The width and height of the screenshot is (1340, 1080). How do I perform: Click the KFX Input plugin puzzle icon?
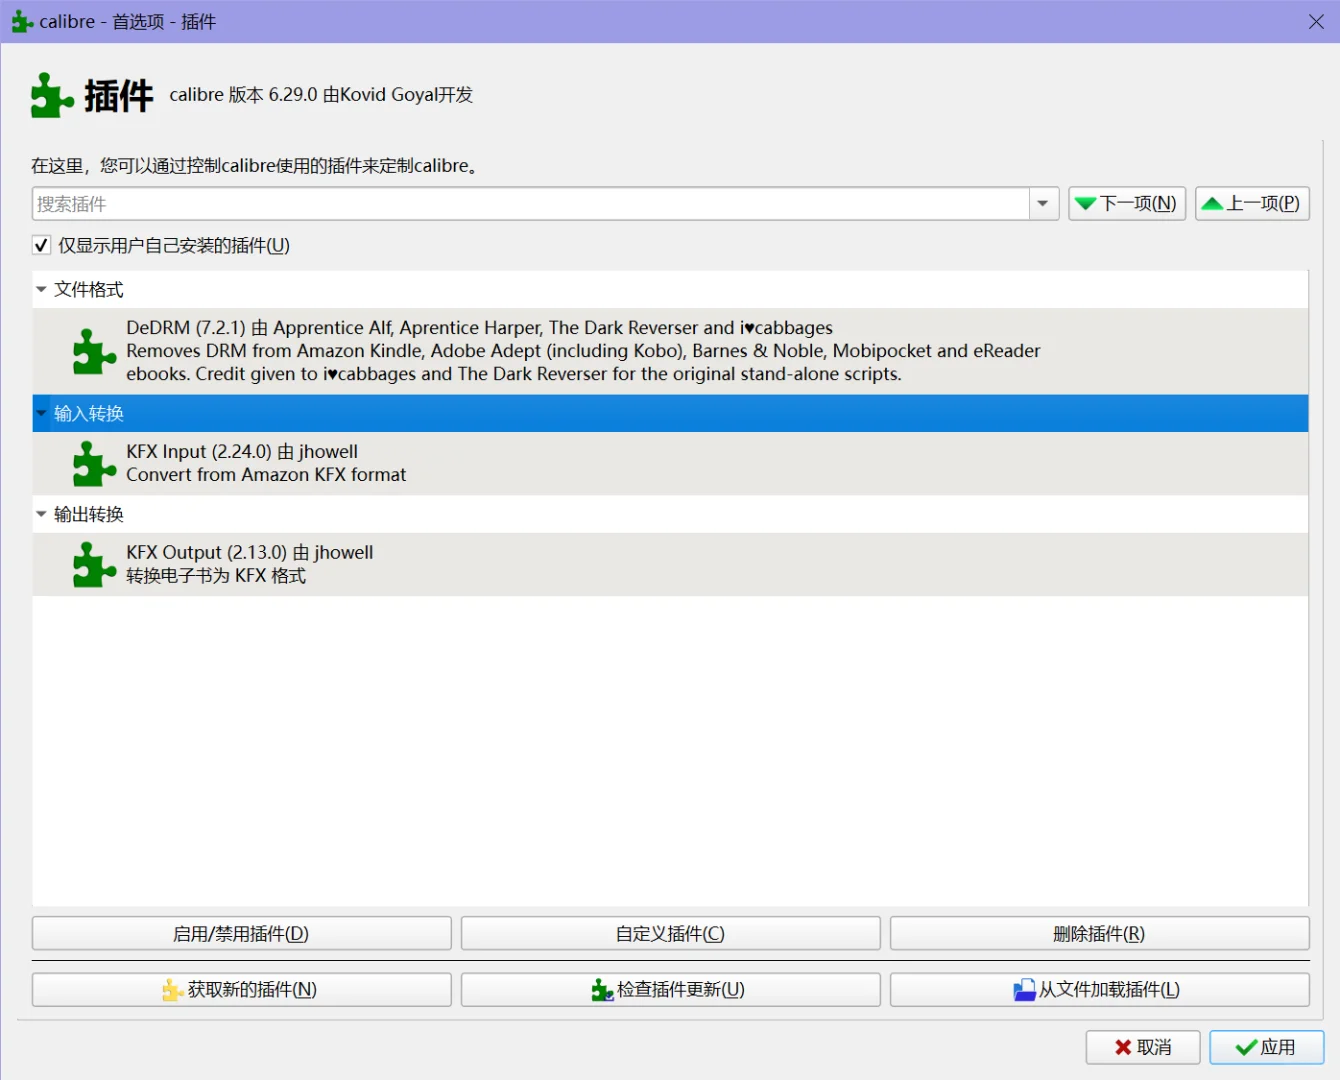tap(95, 463)
